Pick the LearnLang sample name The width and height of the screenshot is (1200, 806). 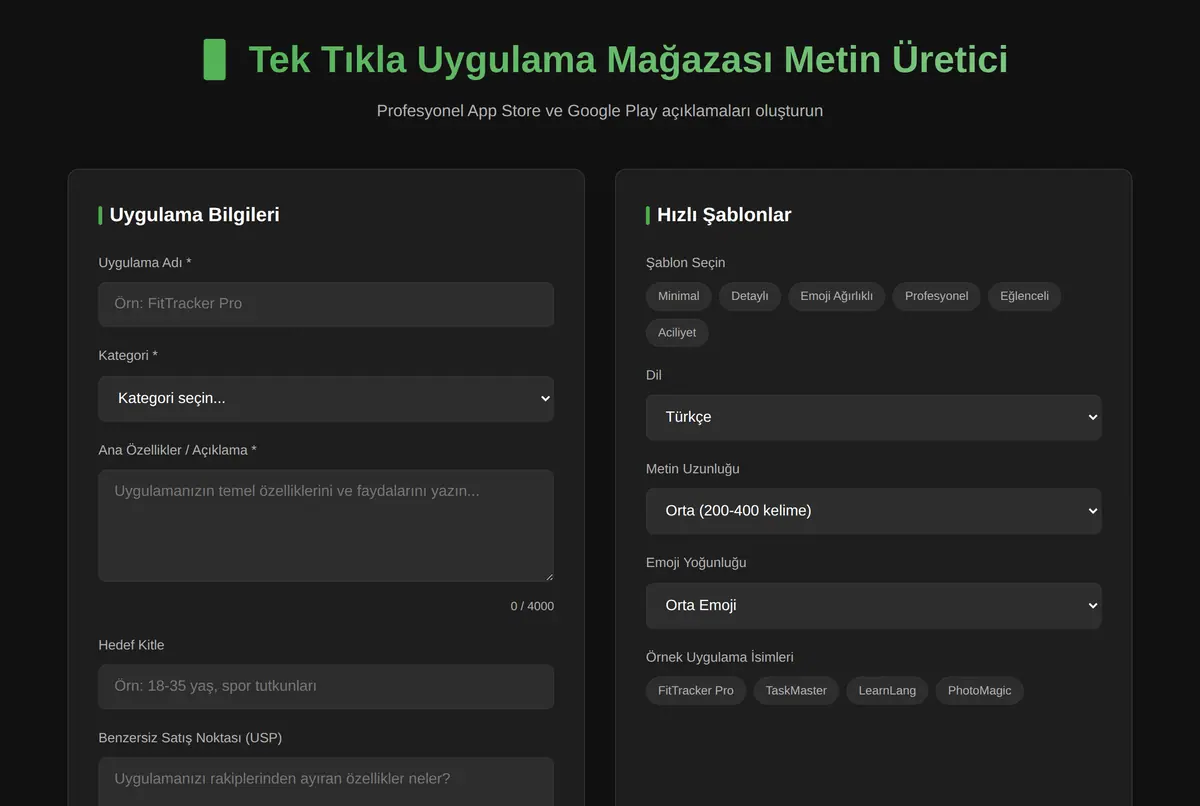point(887,691)
